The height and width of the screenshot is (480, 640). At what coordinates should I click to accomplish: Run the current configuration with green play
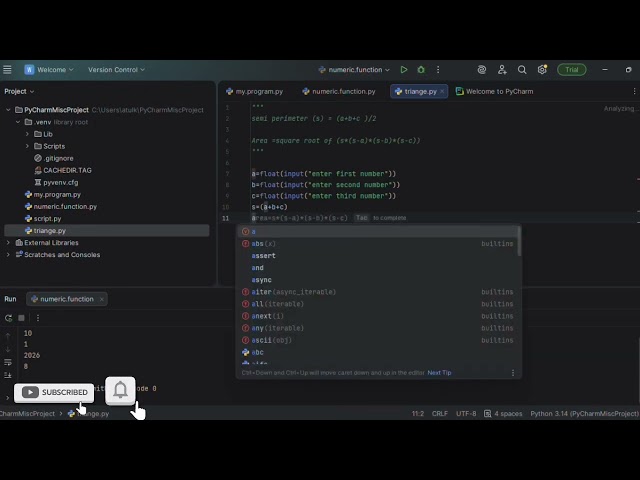[404, 70]
